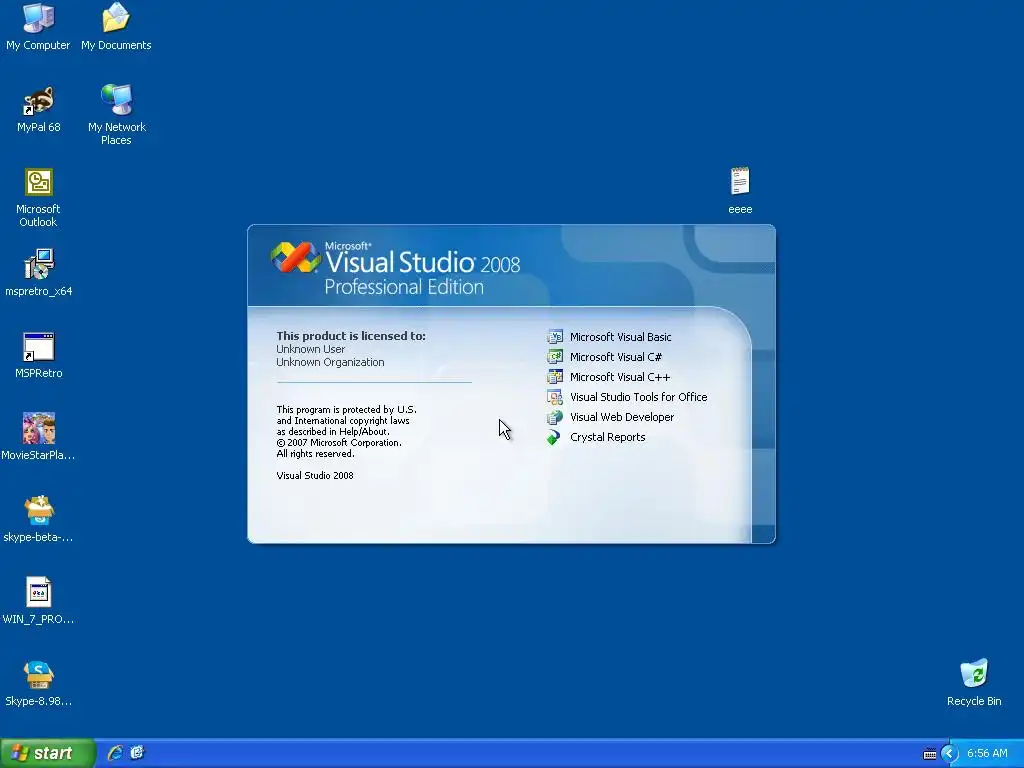Select the Microsoft Outlook desktop icon
This screenshot has height=768, width=1024.
click(39, 182)
